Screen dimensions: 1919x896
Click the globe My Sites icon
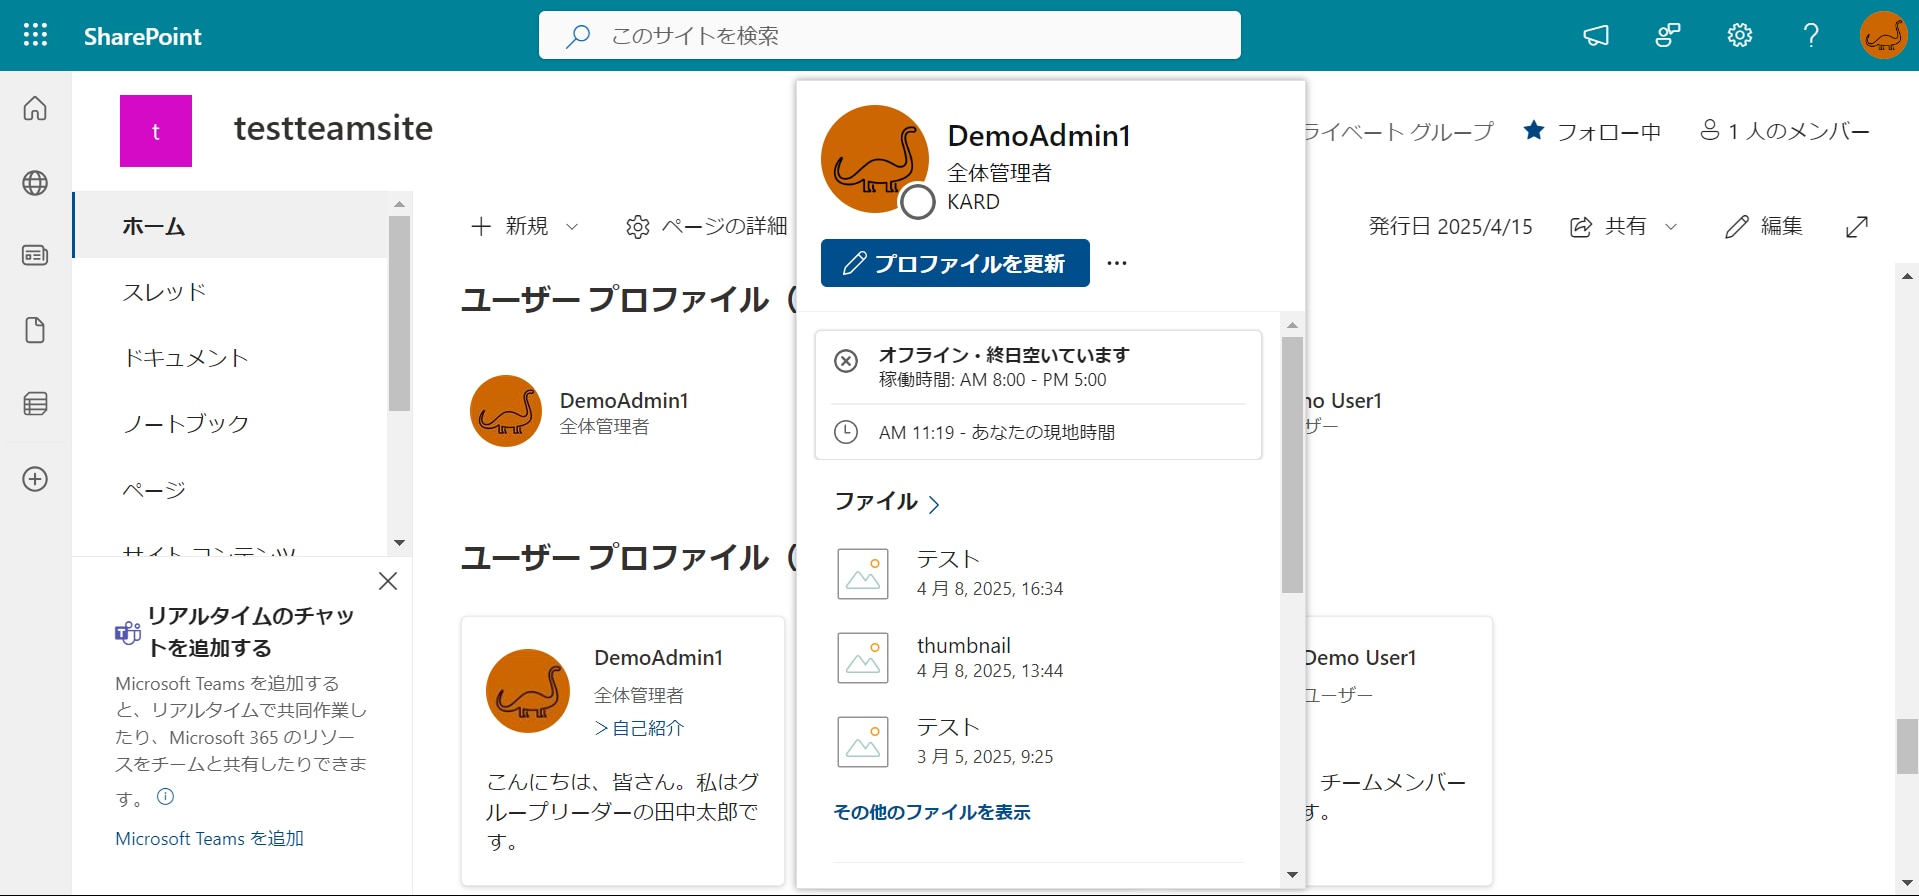point(35,183)
